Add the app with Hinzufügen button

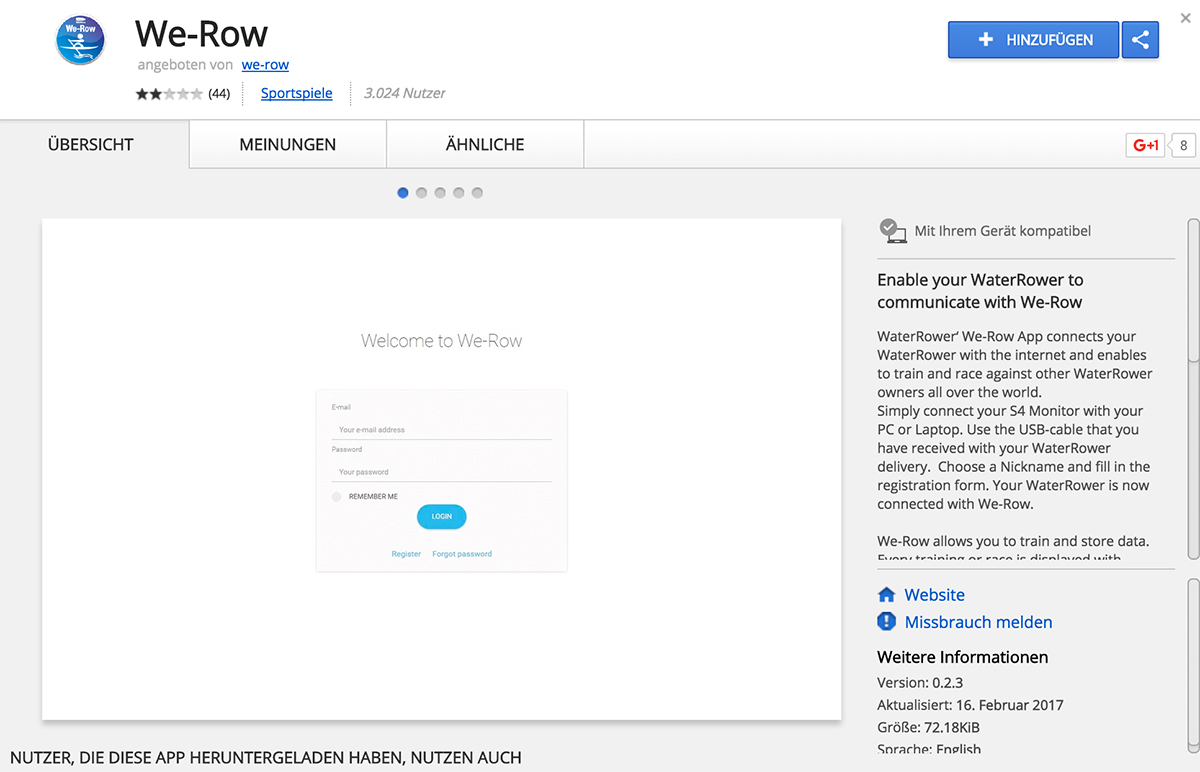1033,40
